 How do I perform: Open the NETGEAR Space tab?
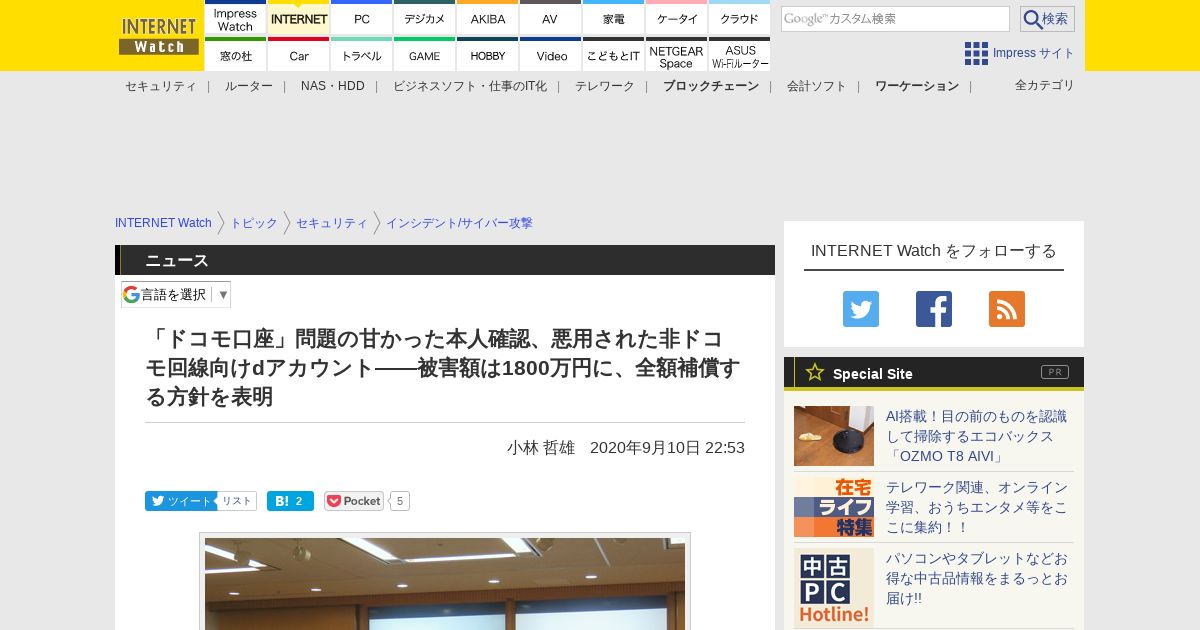[677, 55]
